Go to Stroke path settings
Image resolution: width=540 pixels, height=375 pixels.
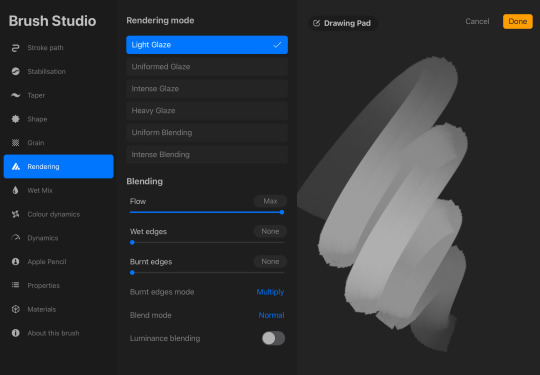(x=59, y=48)
